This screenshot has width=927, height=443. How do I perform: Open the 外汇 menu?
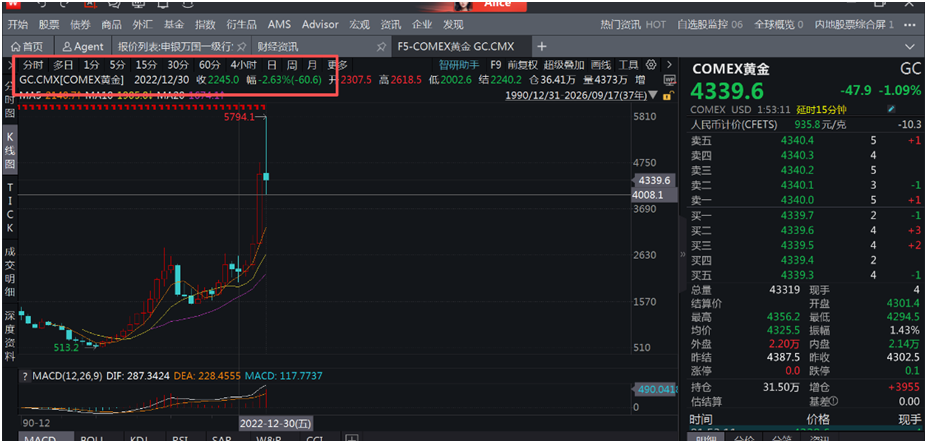click(x=142, y=25)
